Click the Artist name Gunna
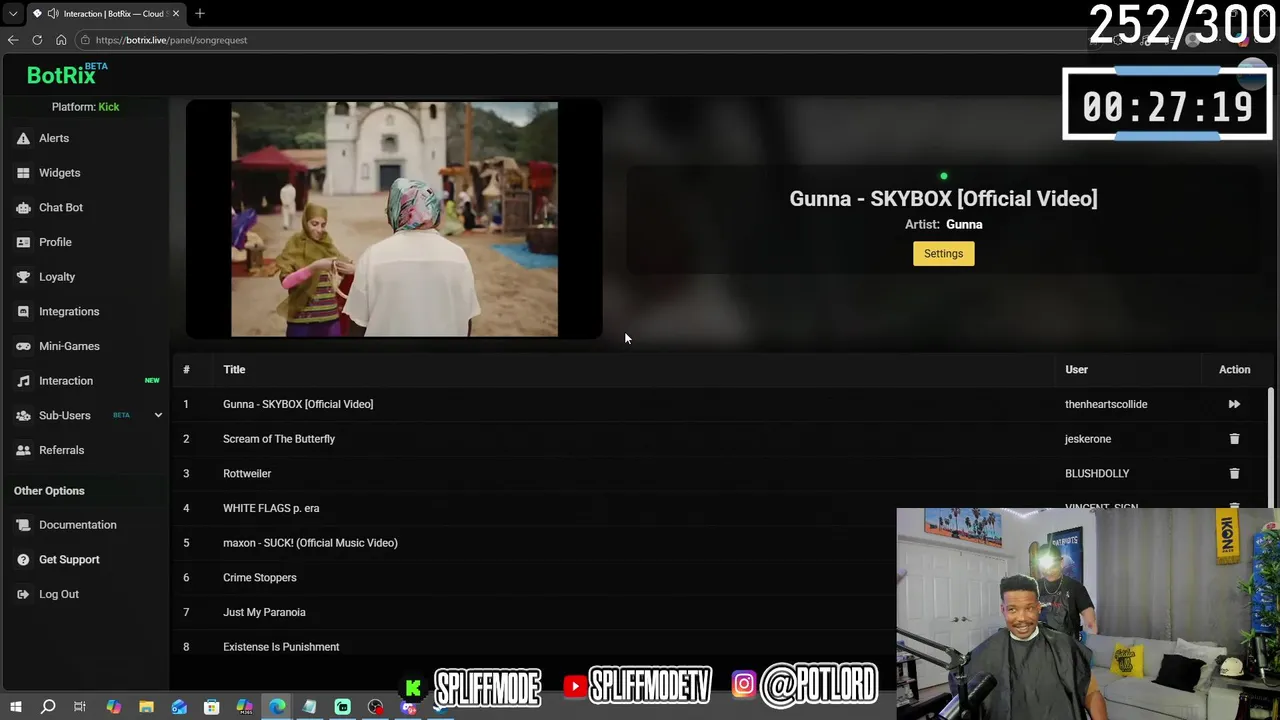Viewport: 1280px width, 720px height. tap(964, 225)
